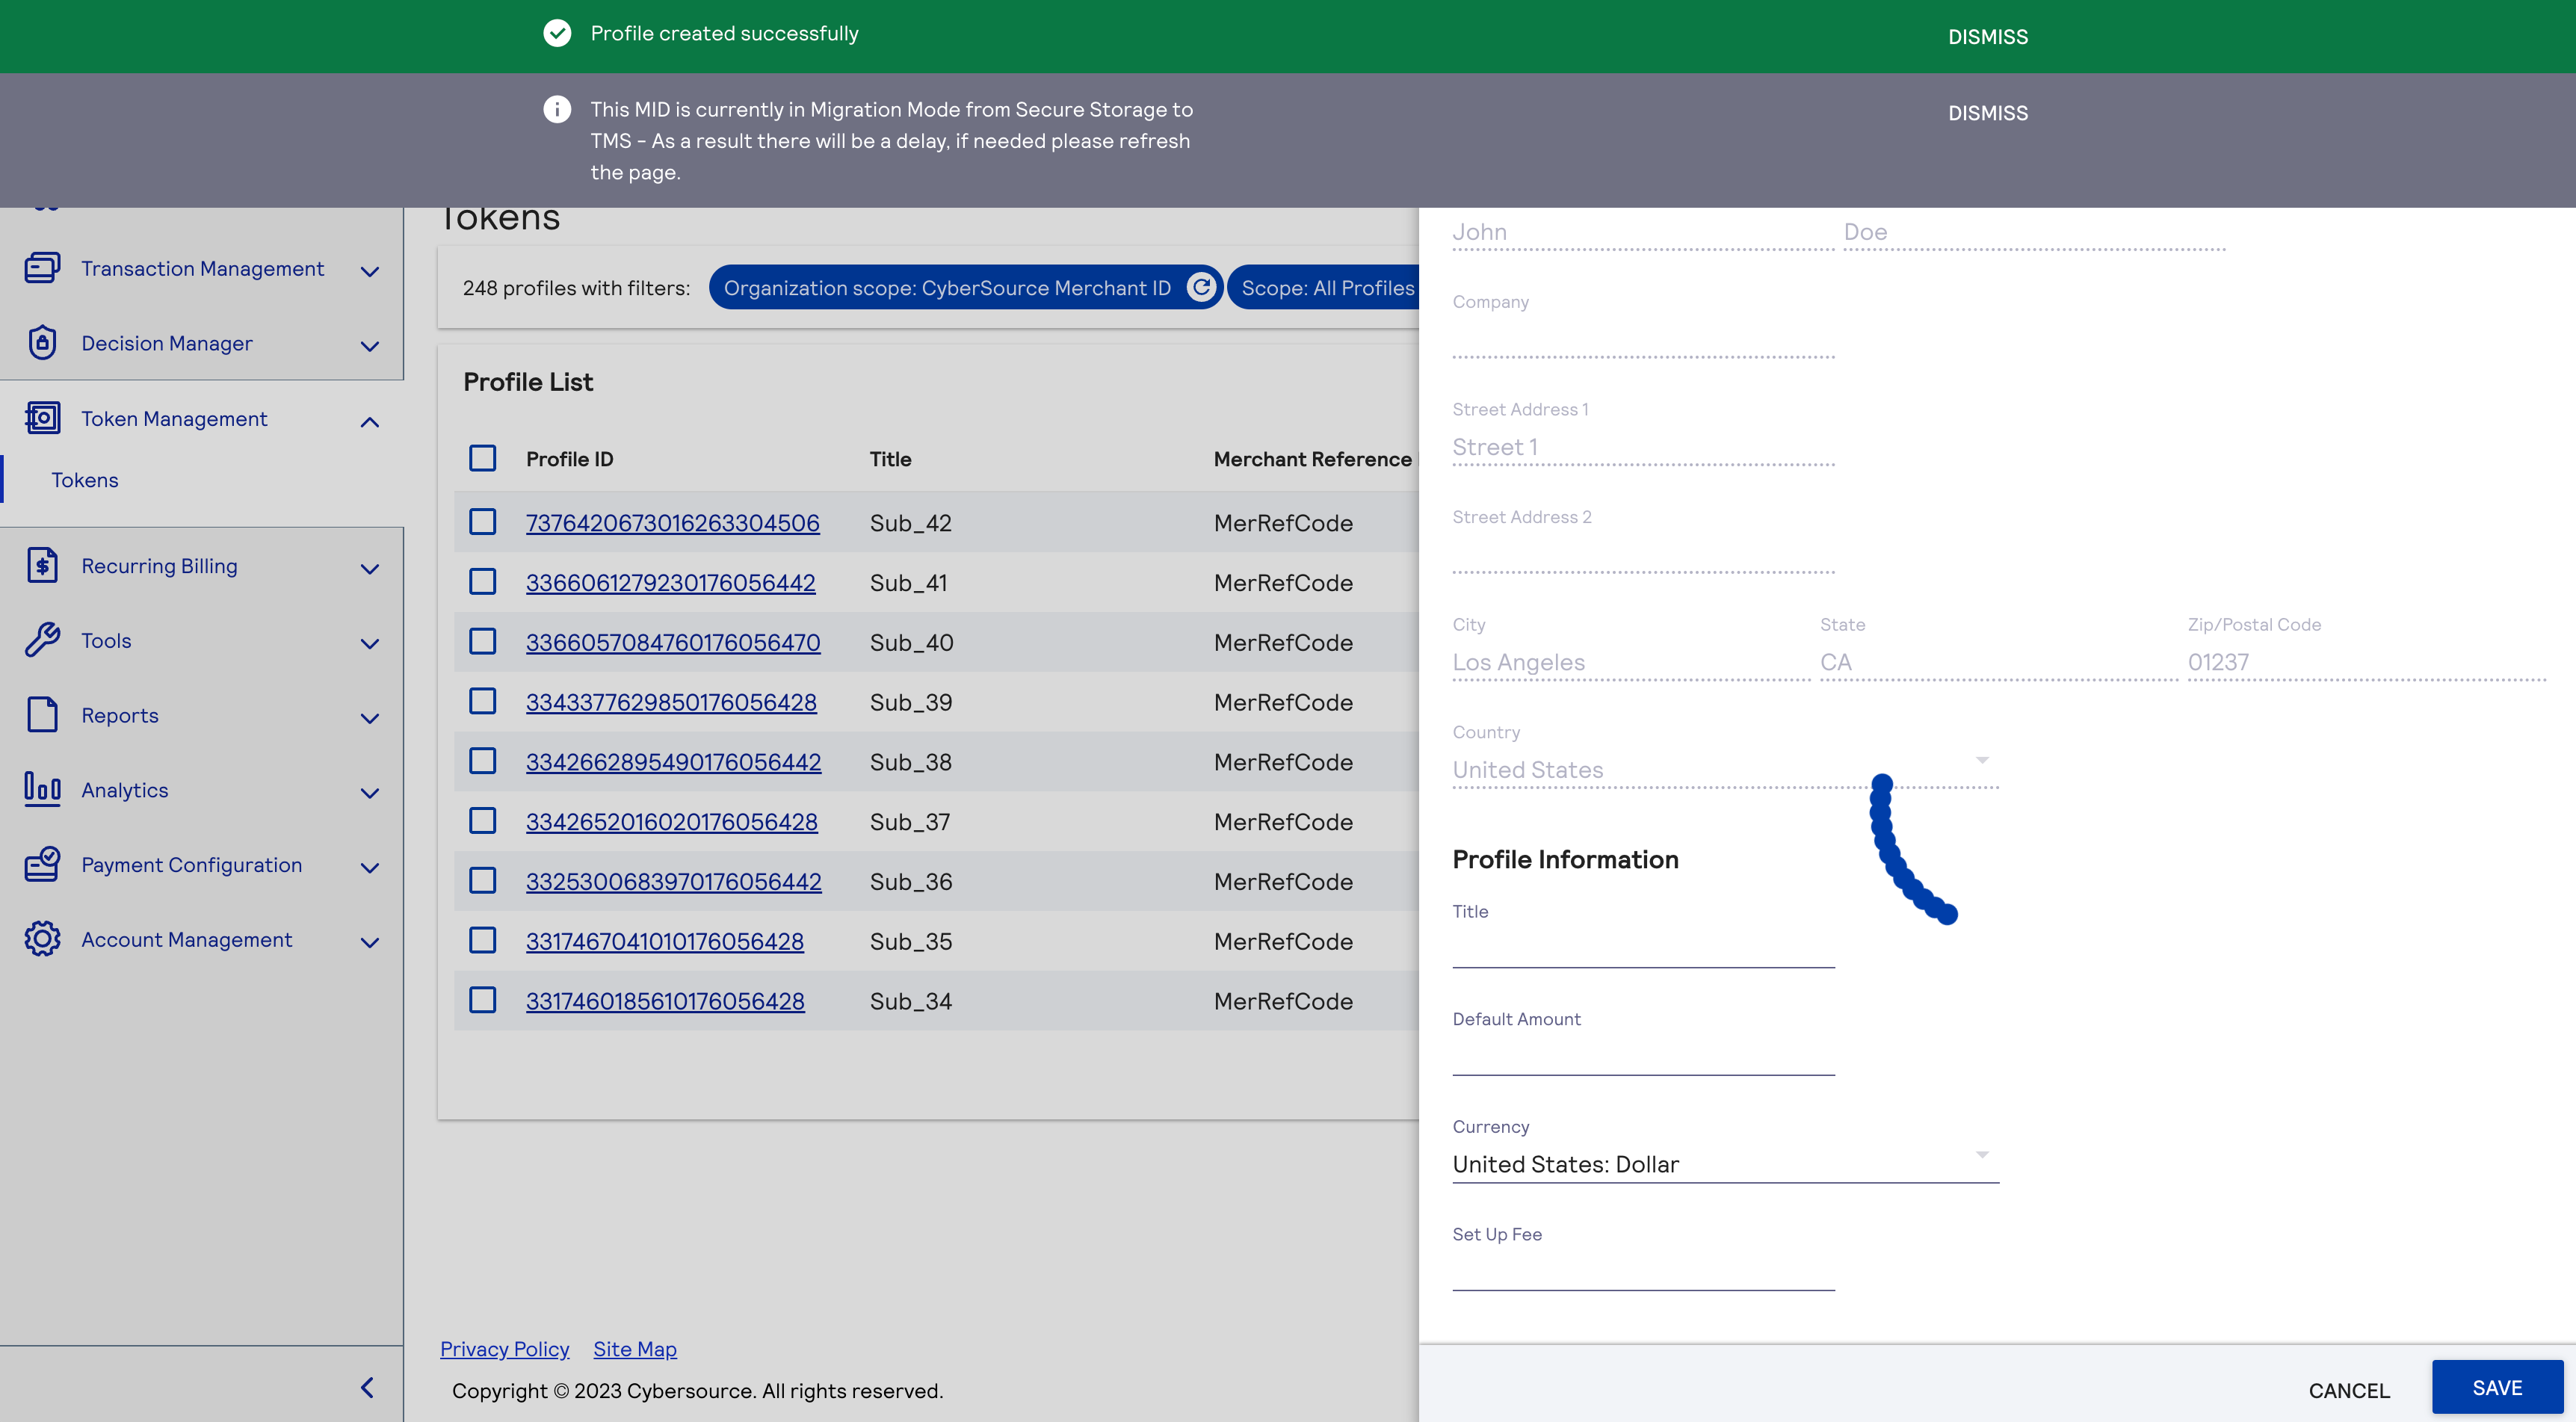Expand the Transaction Management menu

pos(369,270)
